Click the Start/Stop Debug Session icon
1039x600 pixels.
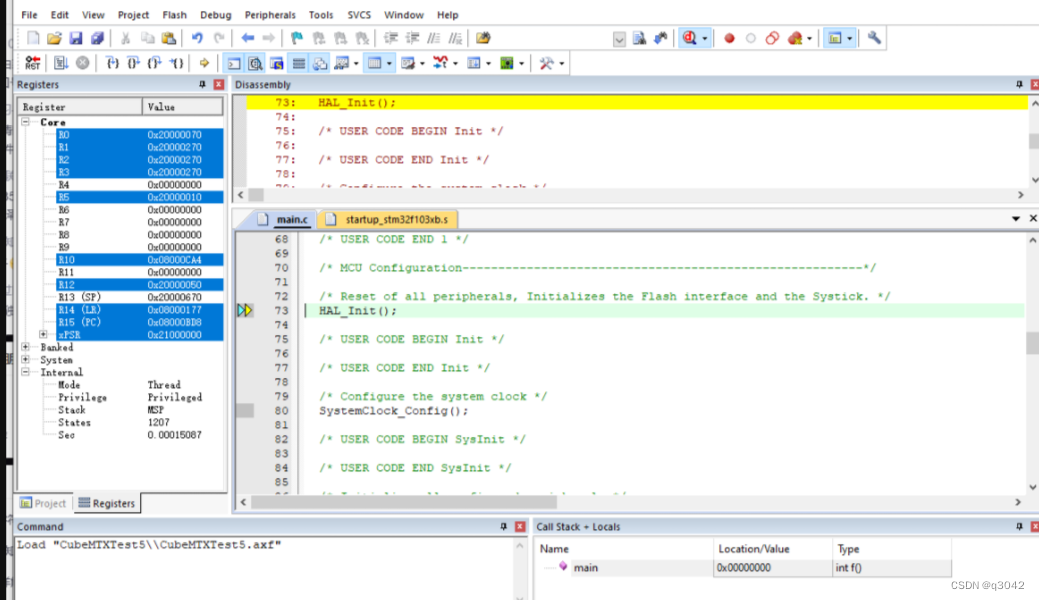click(689, 38)
